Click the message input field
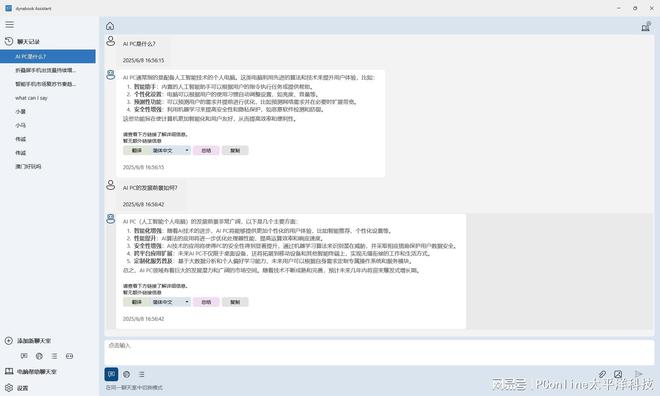 click(379, 352)
